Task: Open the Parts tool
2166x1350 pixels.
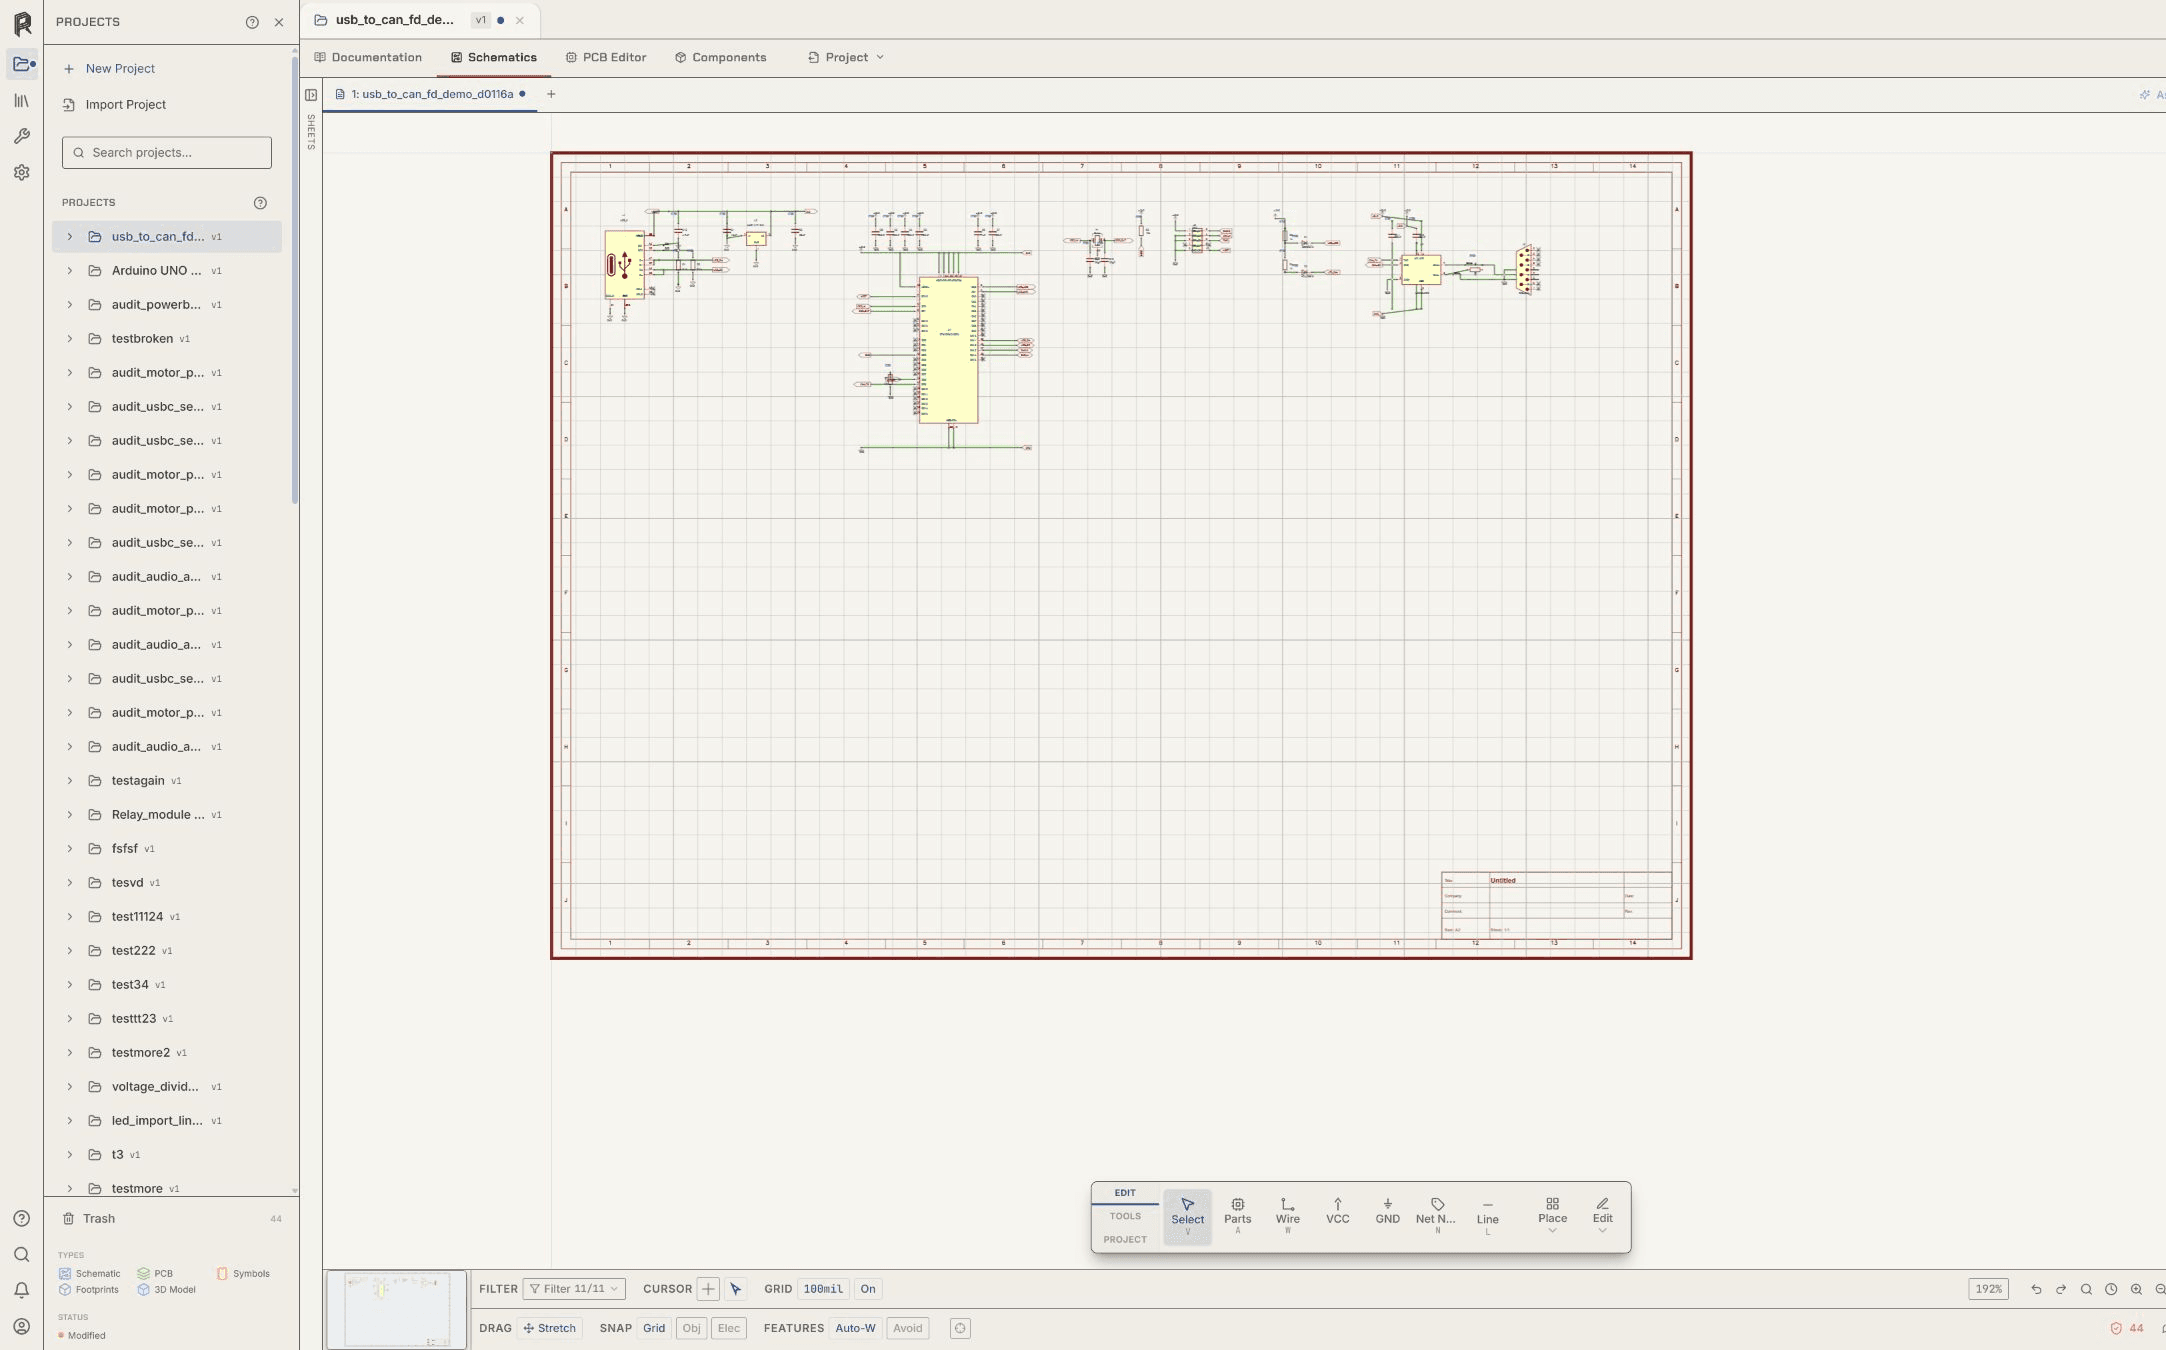Action: (1237, 1216)
